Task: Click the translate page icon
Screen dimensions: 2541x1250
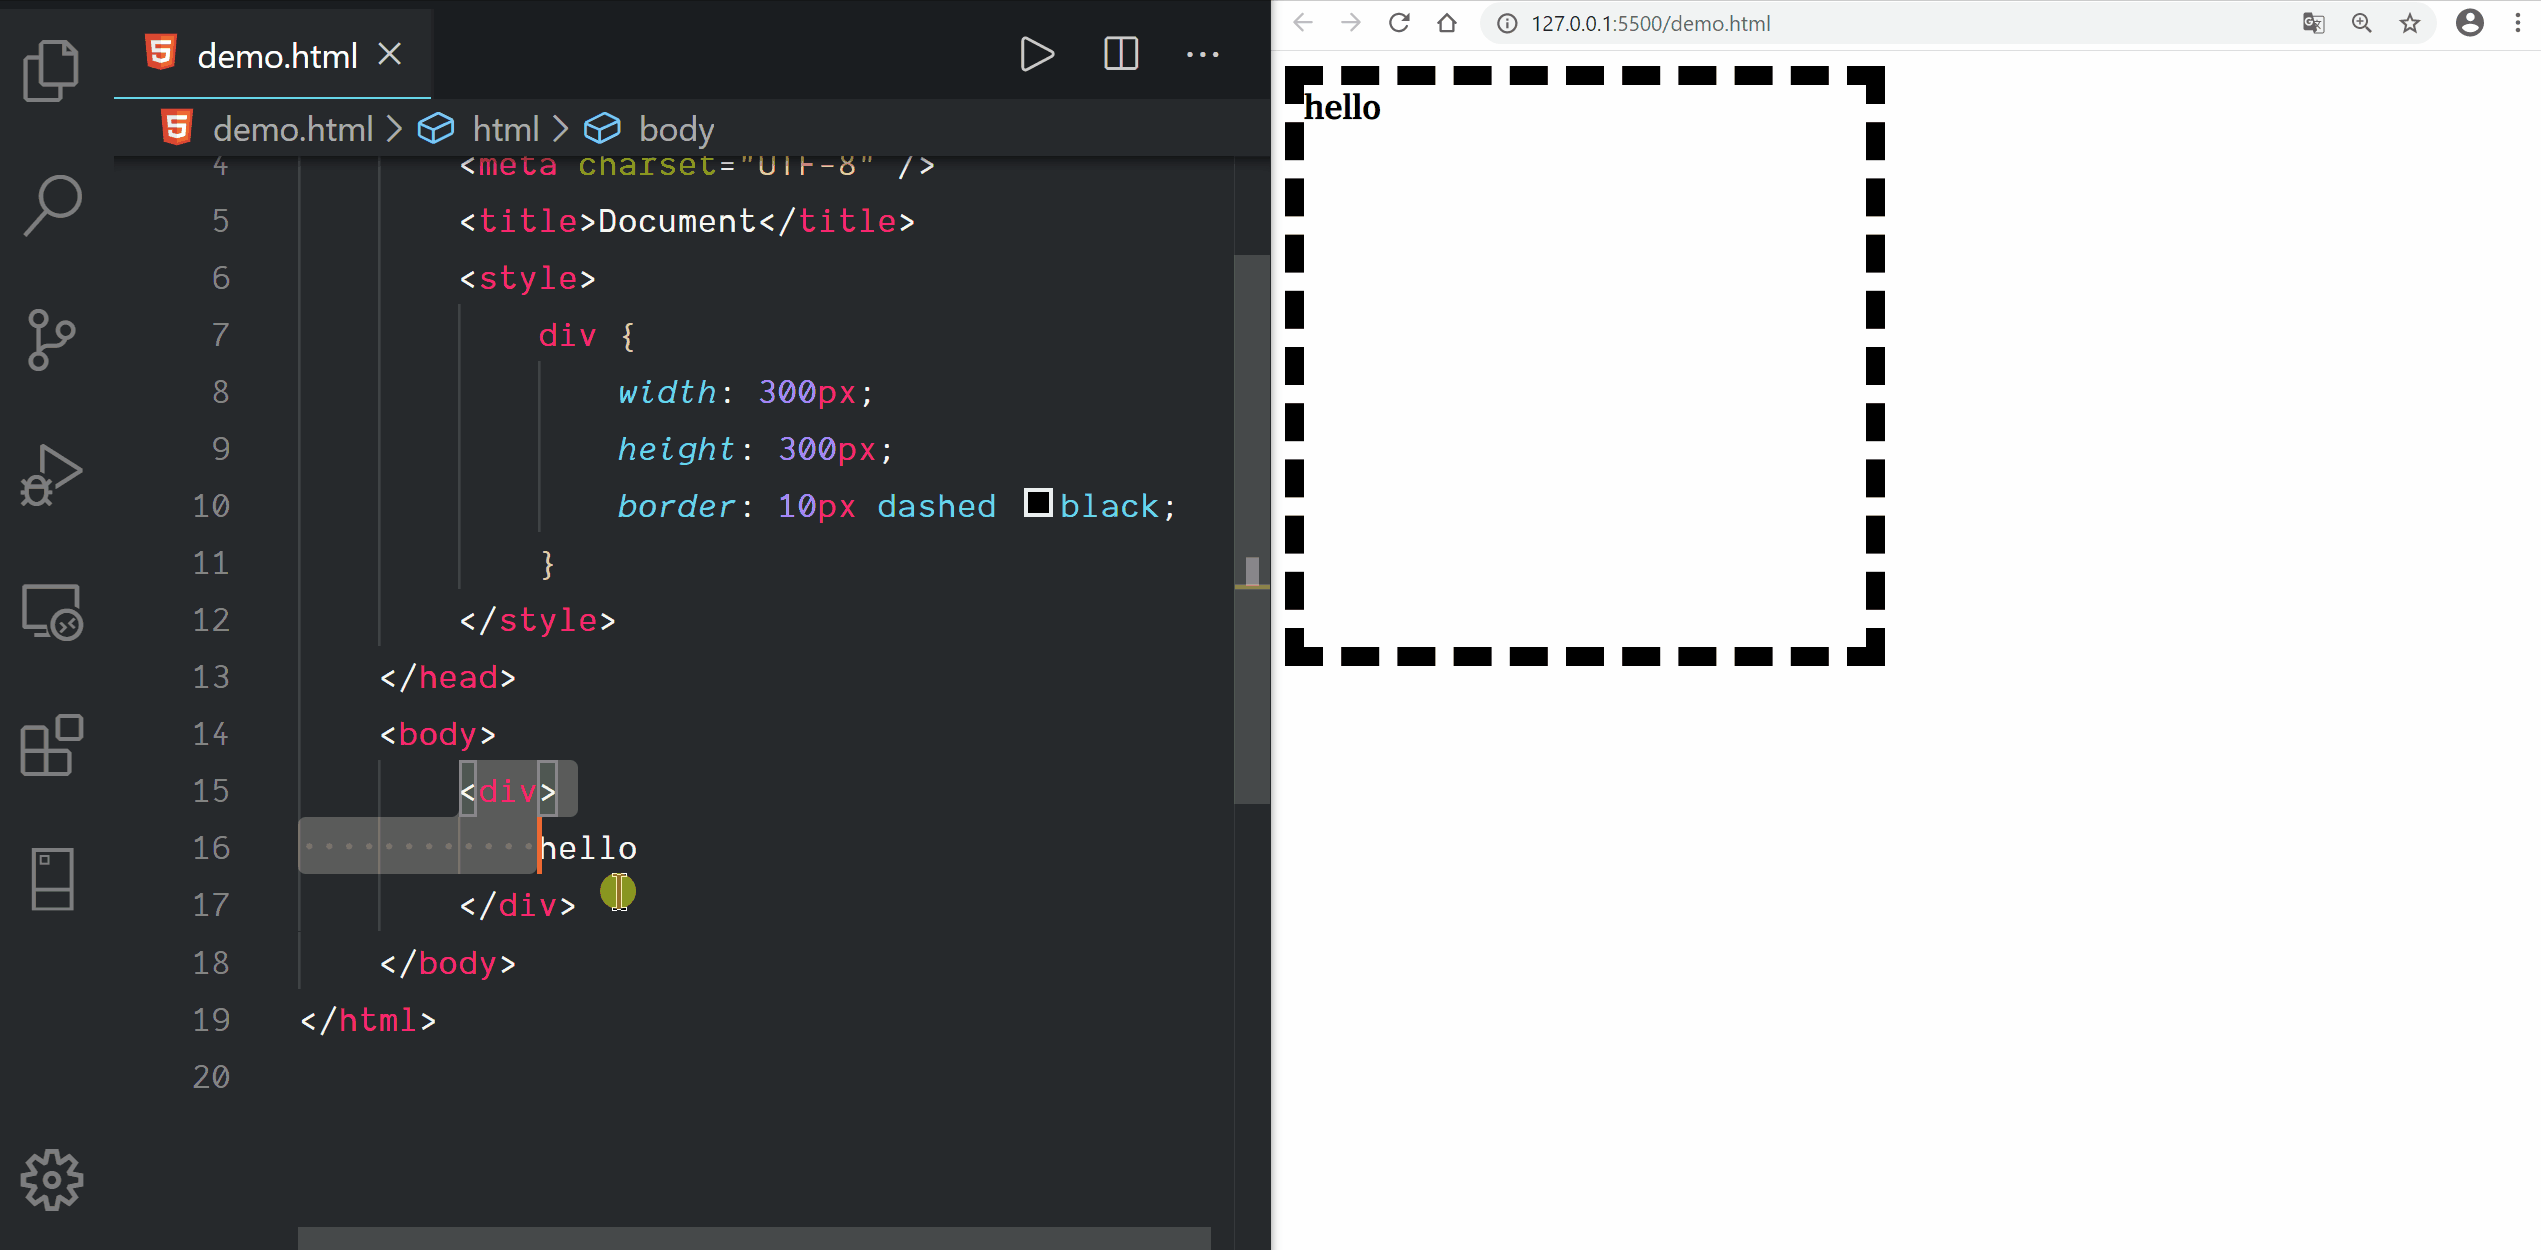Action: point(2313,23)
